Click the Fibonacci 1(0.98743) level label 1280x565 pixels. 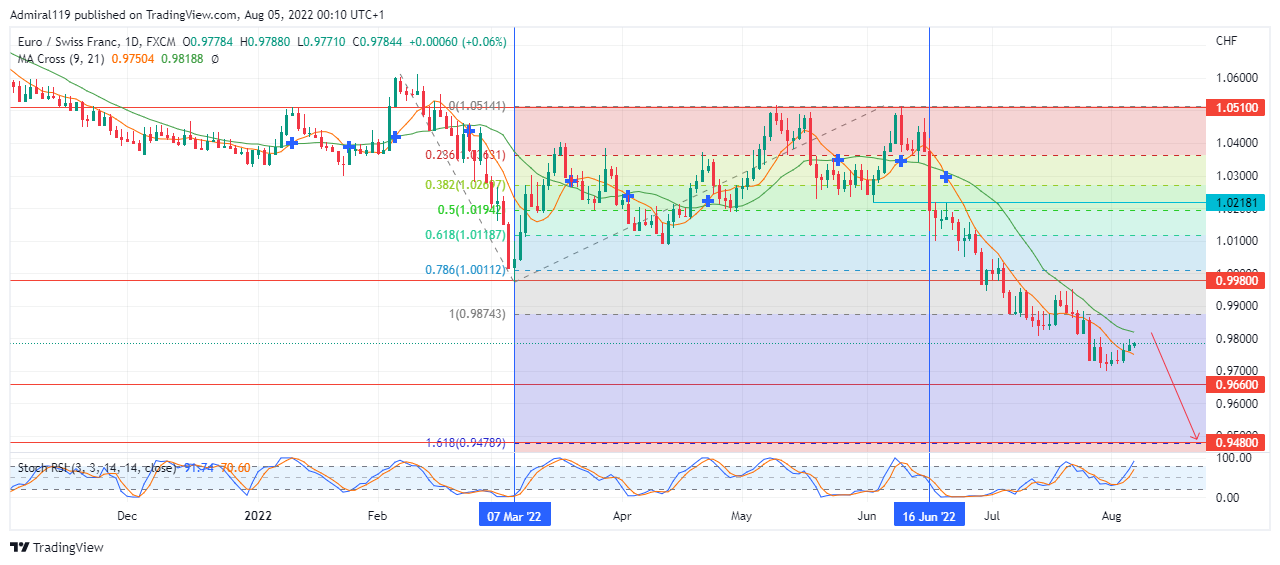(x=476, y=314)
